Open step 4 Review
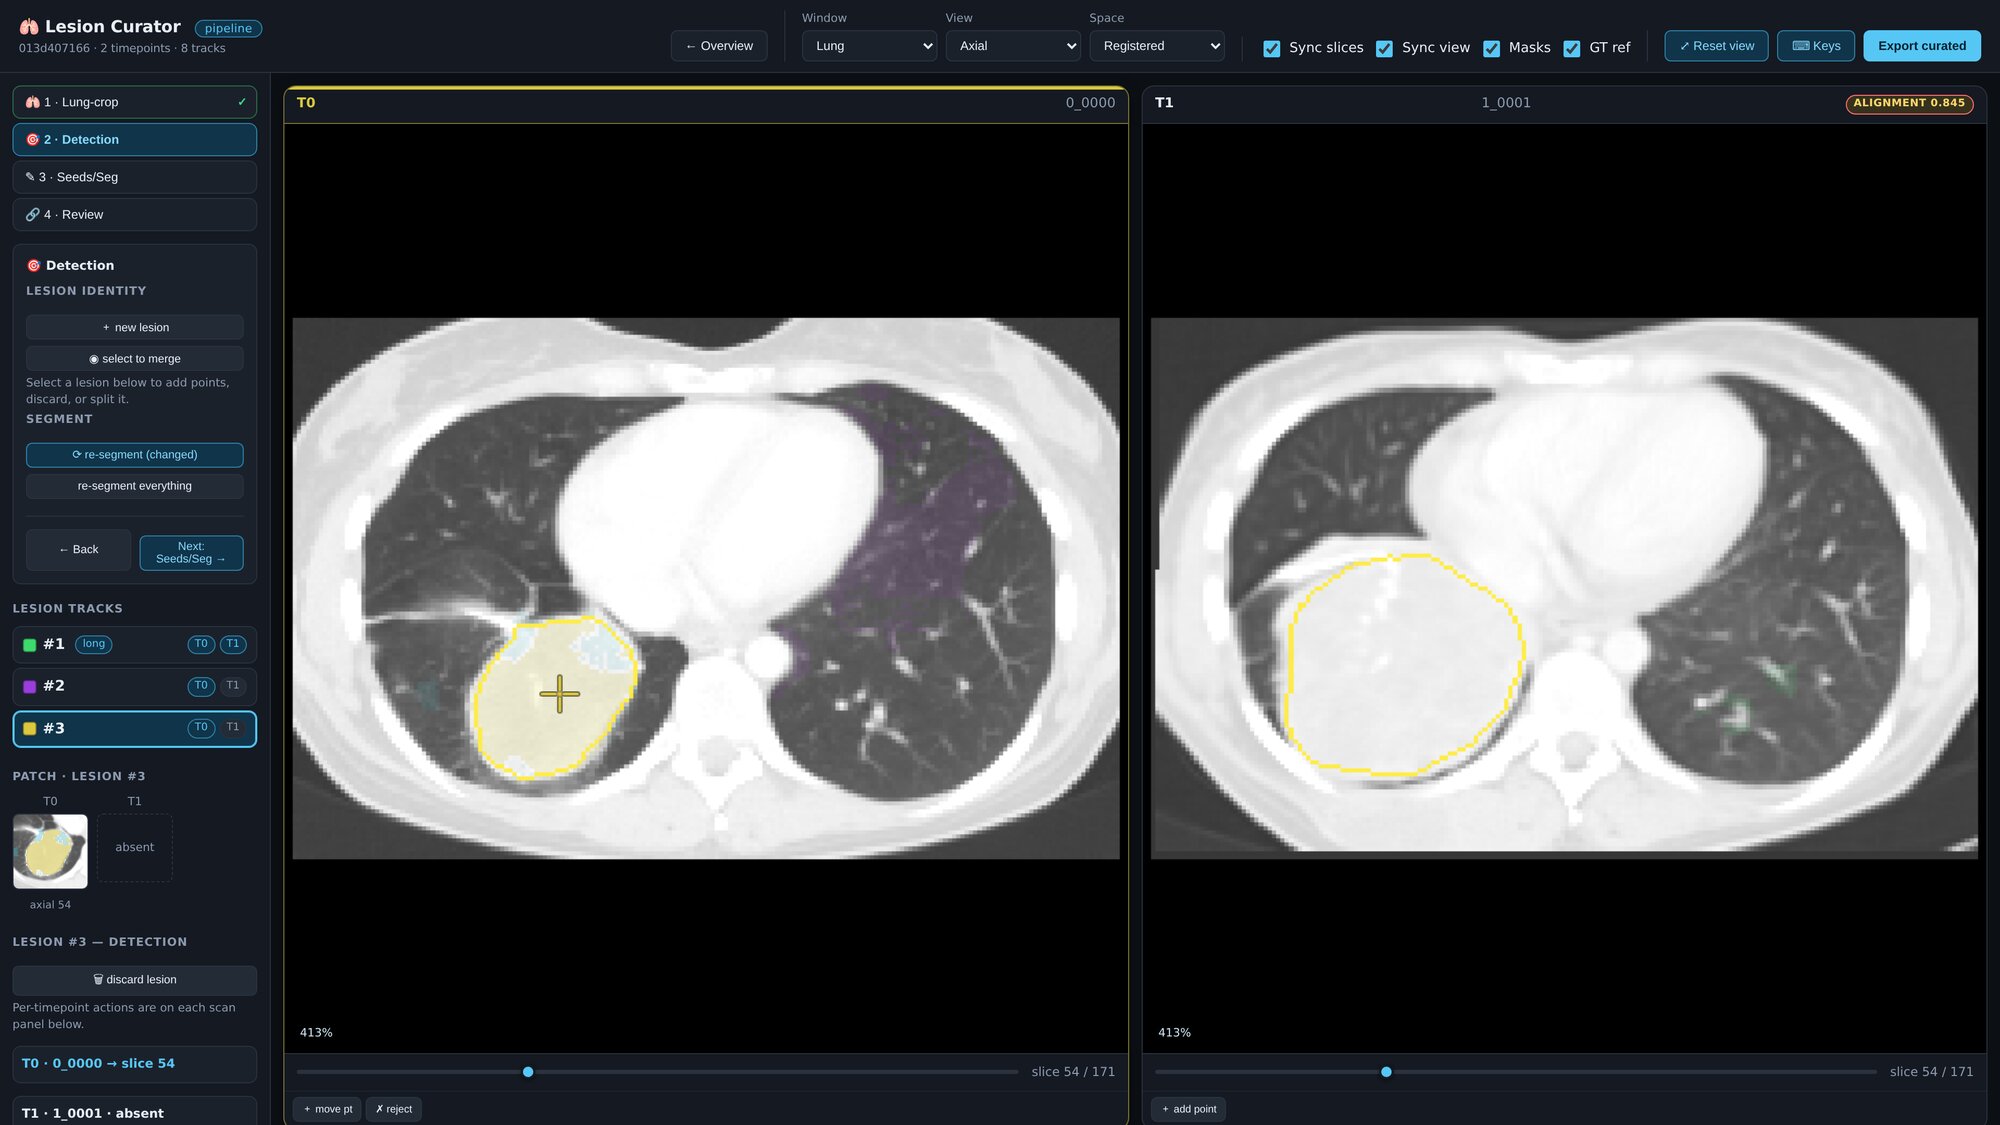This screenshot has height=1125, width=2000. click(134, 215)
